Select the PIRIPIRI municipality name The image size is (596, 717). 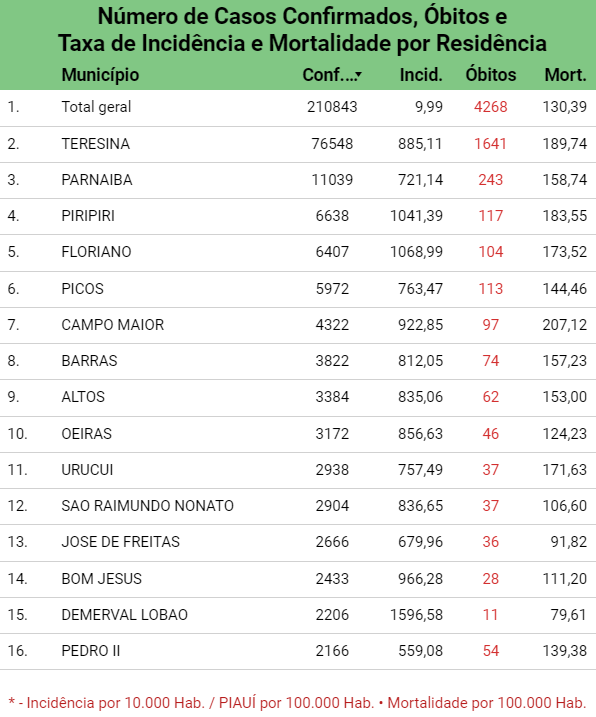[88, 216]
